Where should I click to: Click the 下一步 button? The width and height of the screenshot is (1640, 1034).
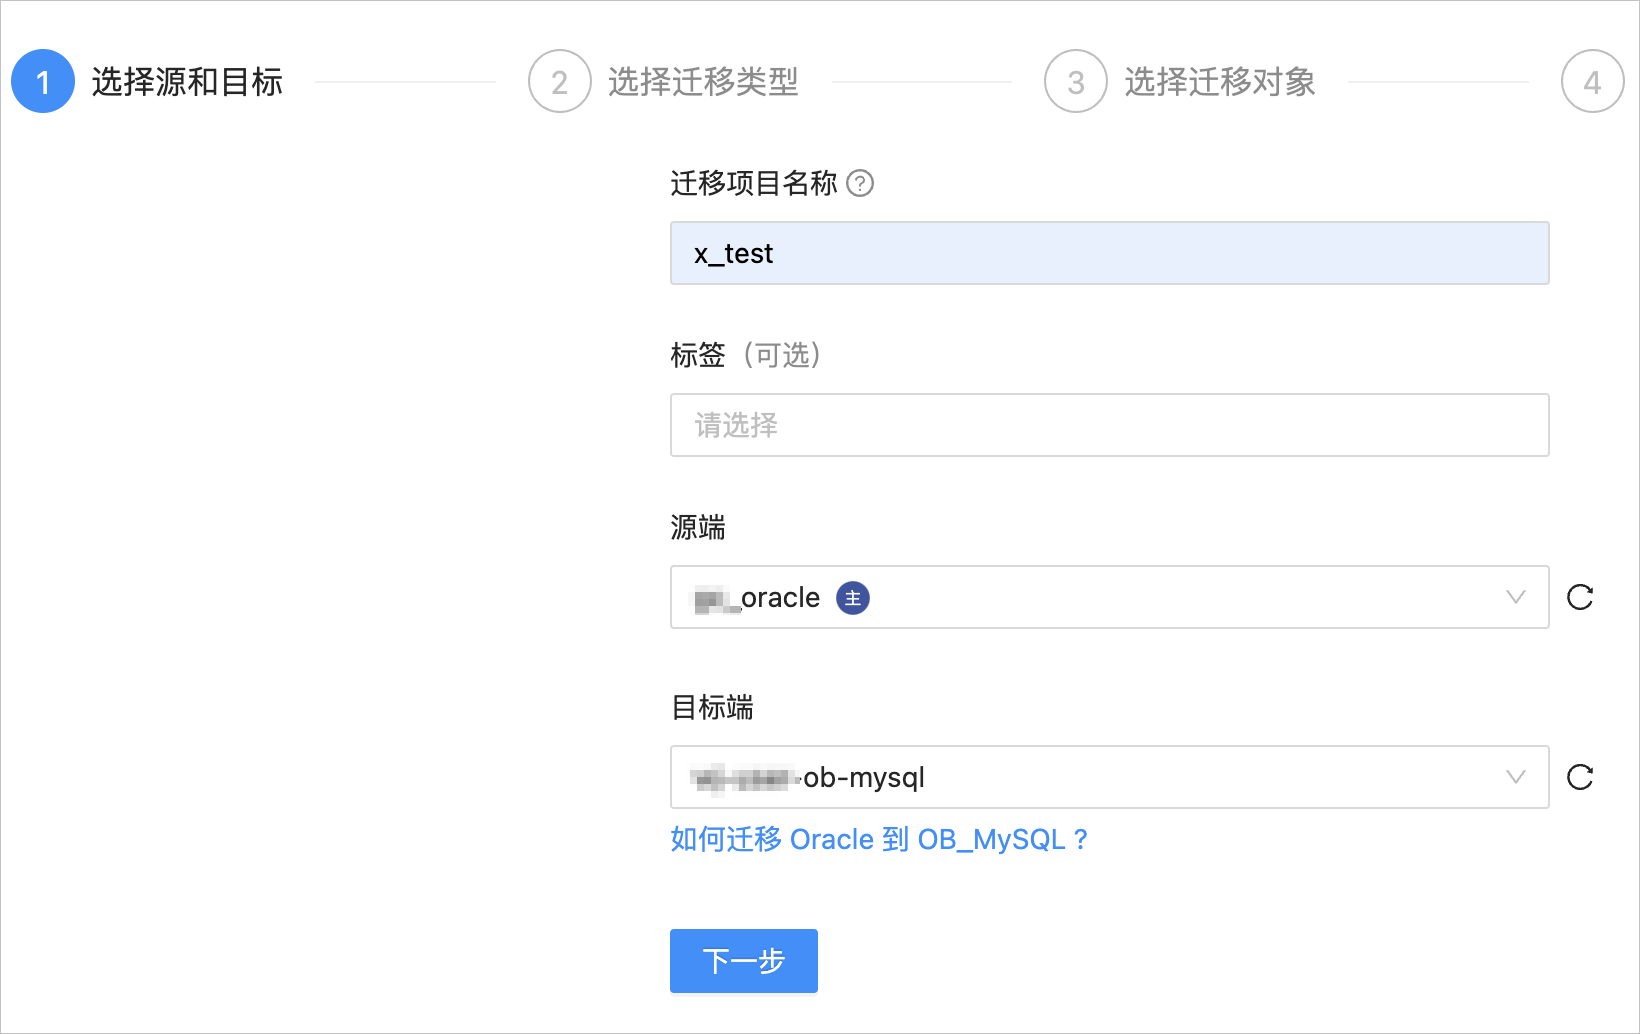tap(744, 961)
